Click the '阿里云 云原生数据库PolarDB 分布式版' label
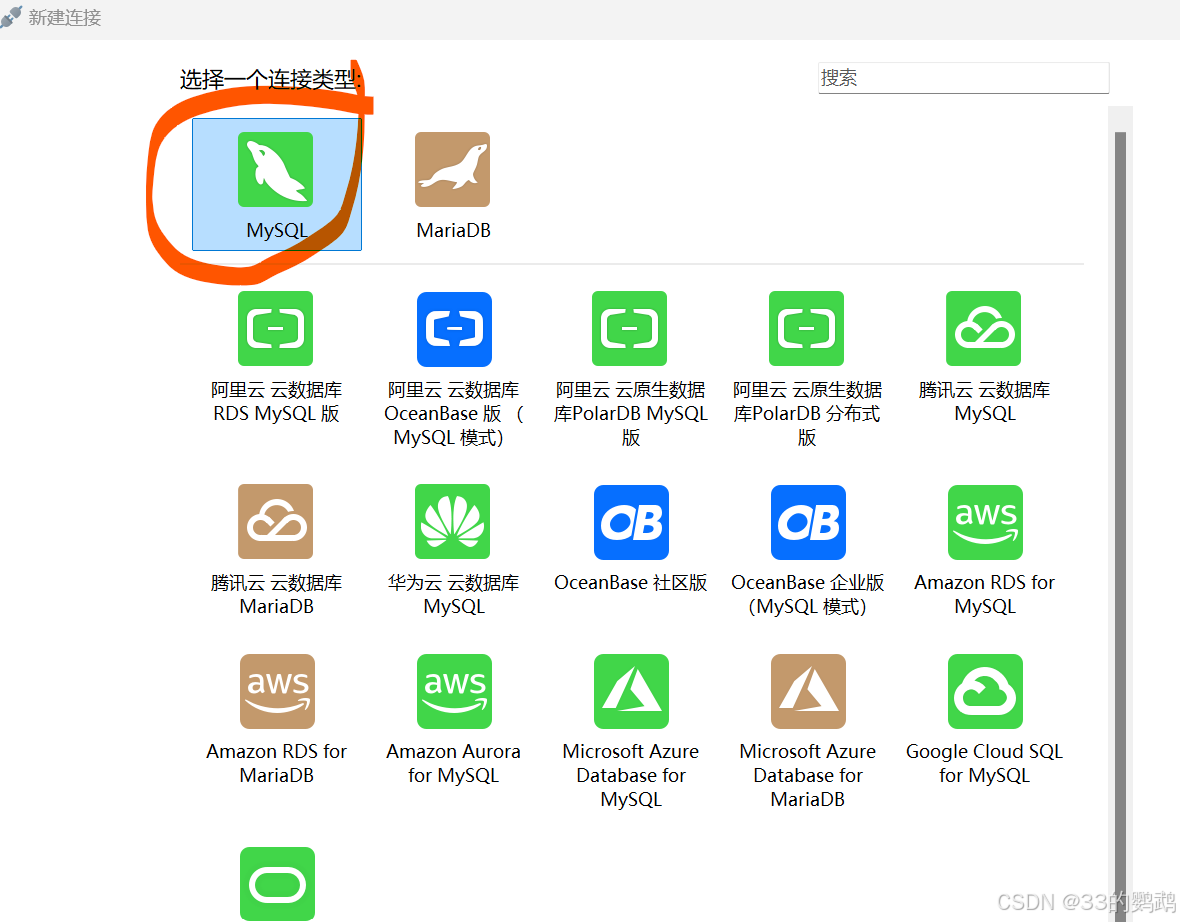The height and width of the screenshot is (922, 1180). 807,413
